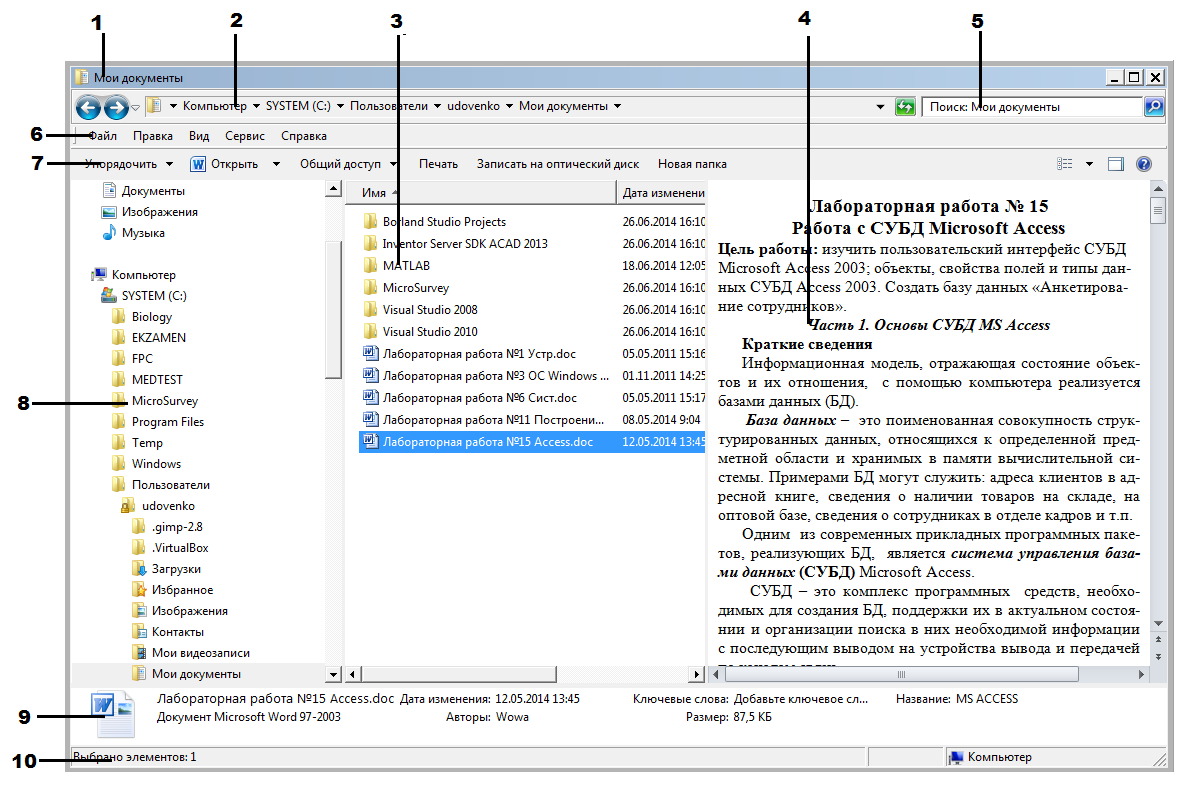Viewport: 1202px width, 802px height.
Task: Click the author value Wowa in details pane
Action: point(513,717)
